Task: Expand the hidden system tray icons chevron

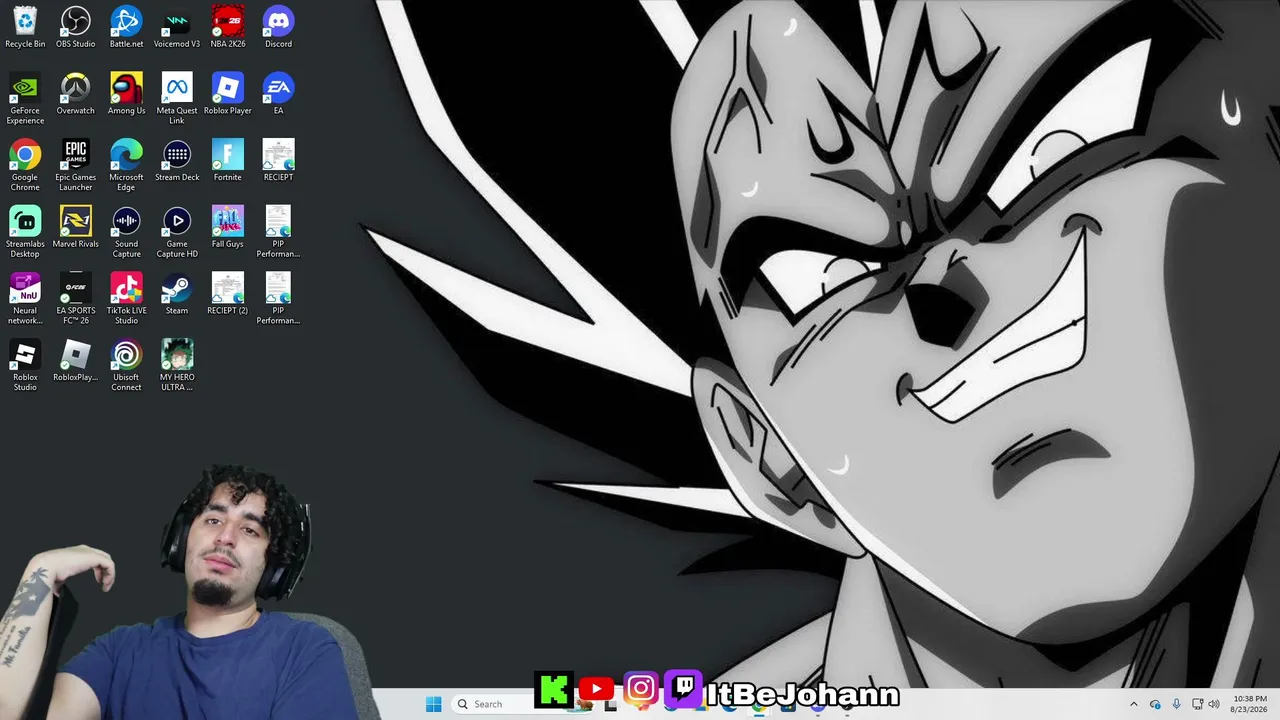Action: (x=1133, y=704)
